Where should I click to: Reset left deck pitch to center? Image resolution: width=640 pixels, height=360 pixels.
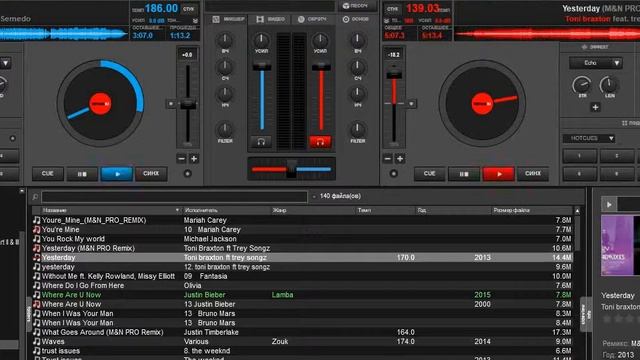pyautogui.click(x=171, y=104)
